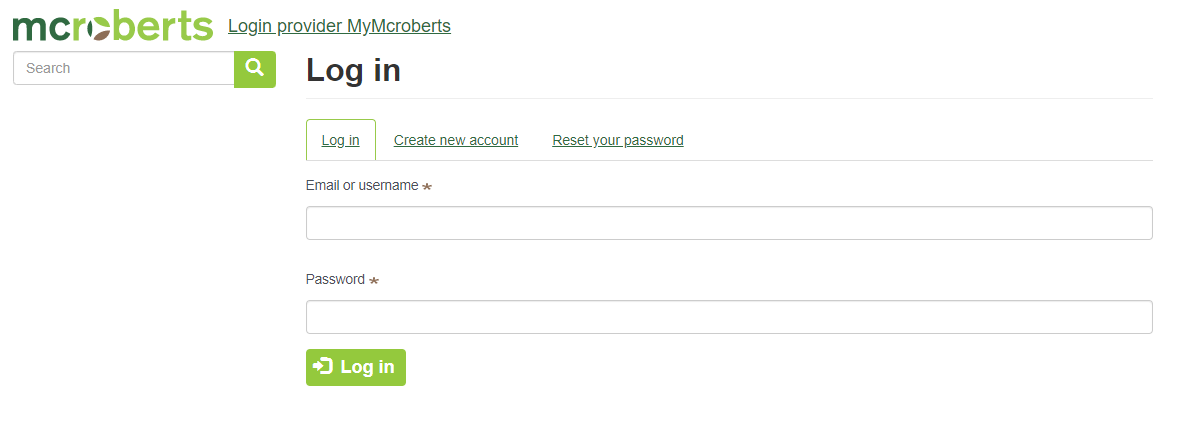Click the divider line under the heading

point(729,99)
